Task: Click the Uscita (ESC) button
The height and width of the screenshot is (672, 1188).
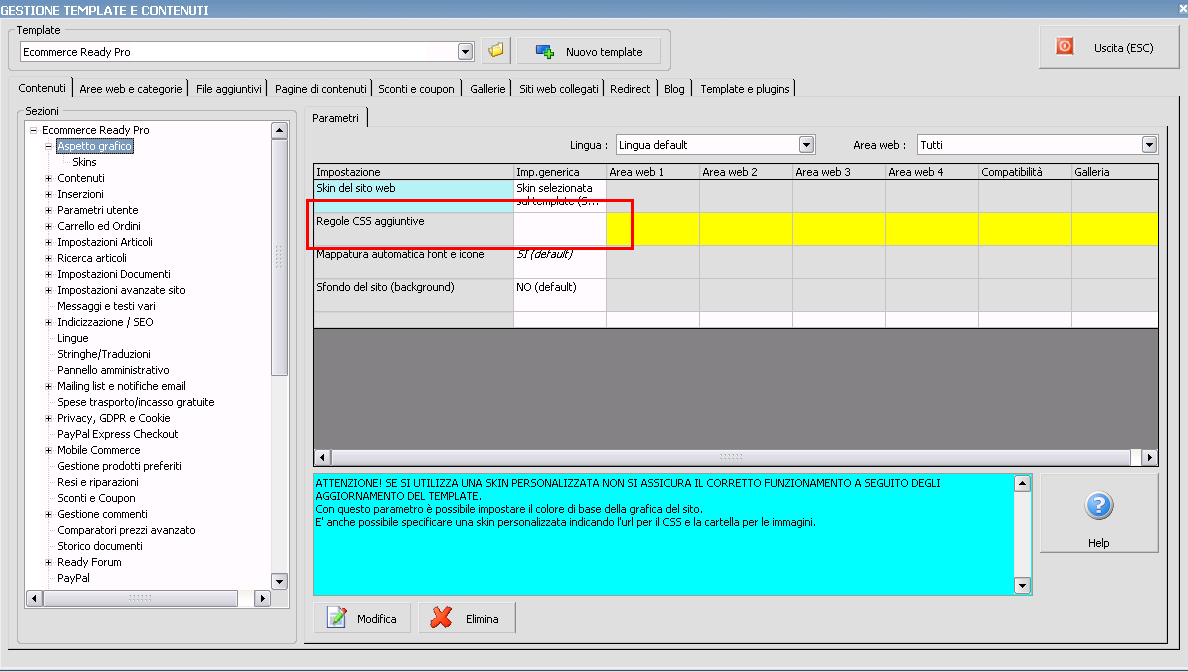Action: (x=1108, y=47)
